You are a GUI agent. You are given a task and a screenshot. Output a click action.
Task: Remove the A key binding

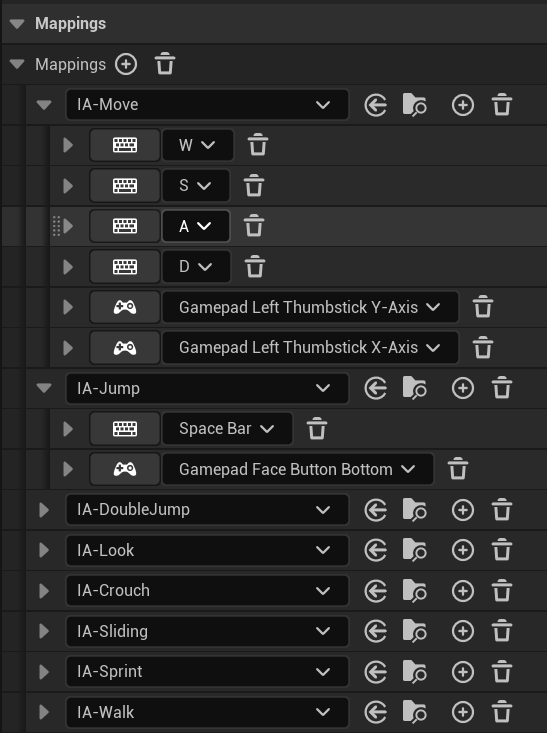[x=254, y=226]
